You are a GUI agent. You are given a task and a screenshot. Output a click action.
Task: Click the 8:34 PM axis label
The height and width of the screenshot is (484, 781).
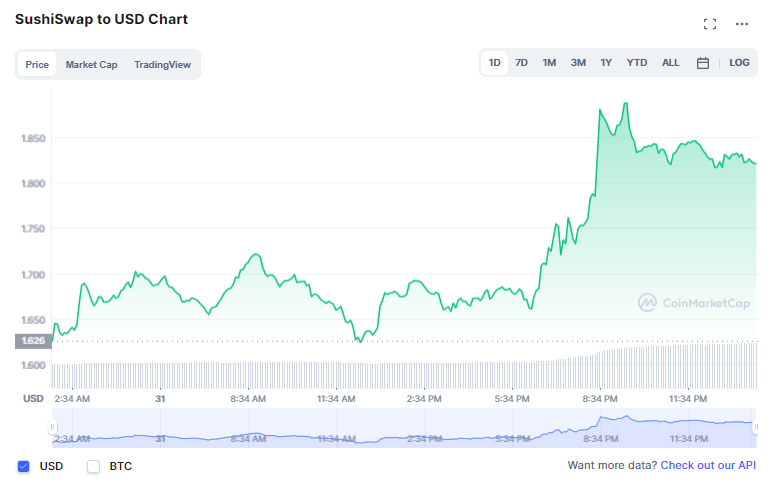tap(600, 399)
